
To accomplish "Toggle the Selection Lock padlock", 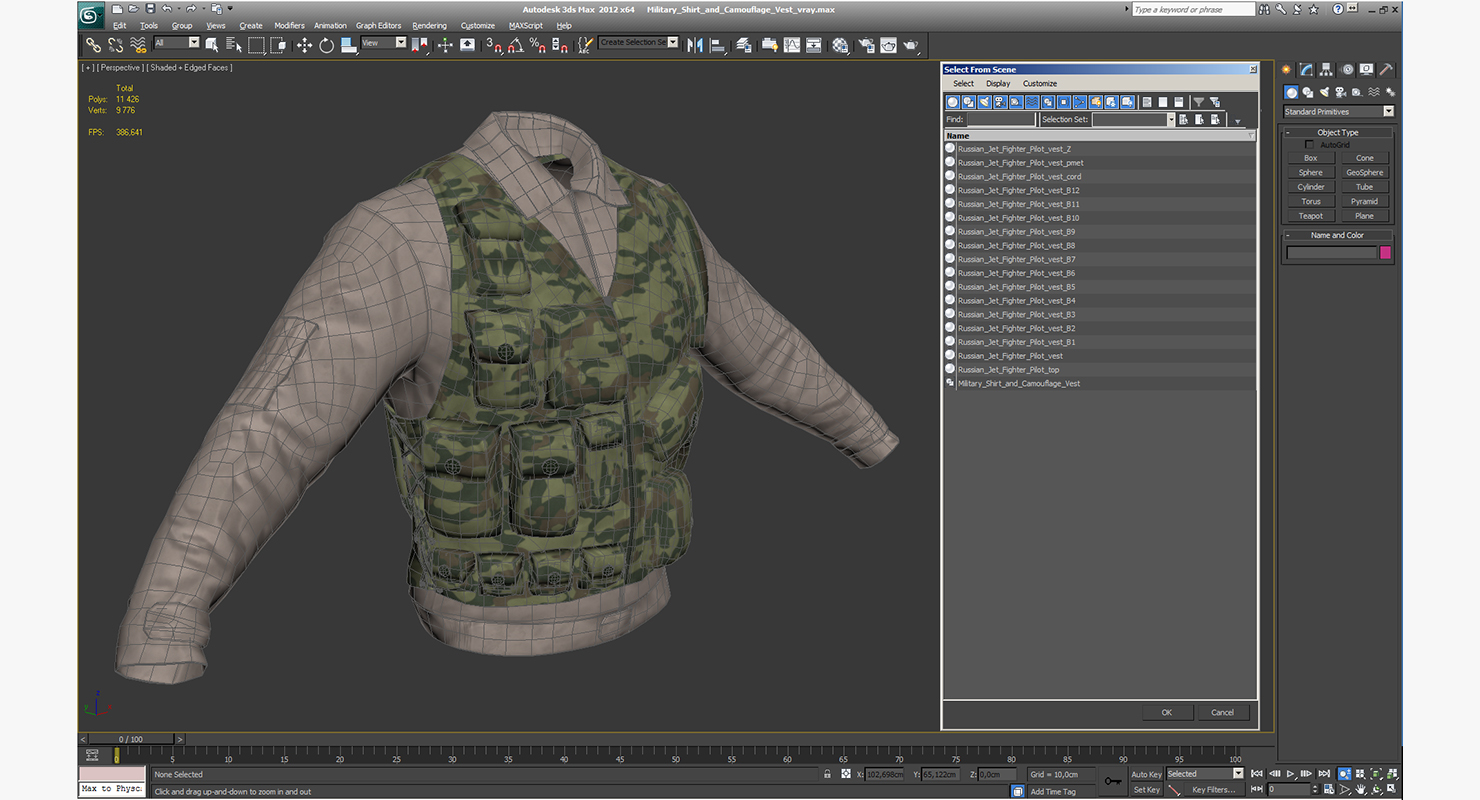I will 827,774.
